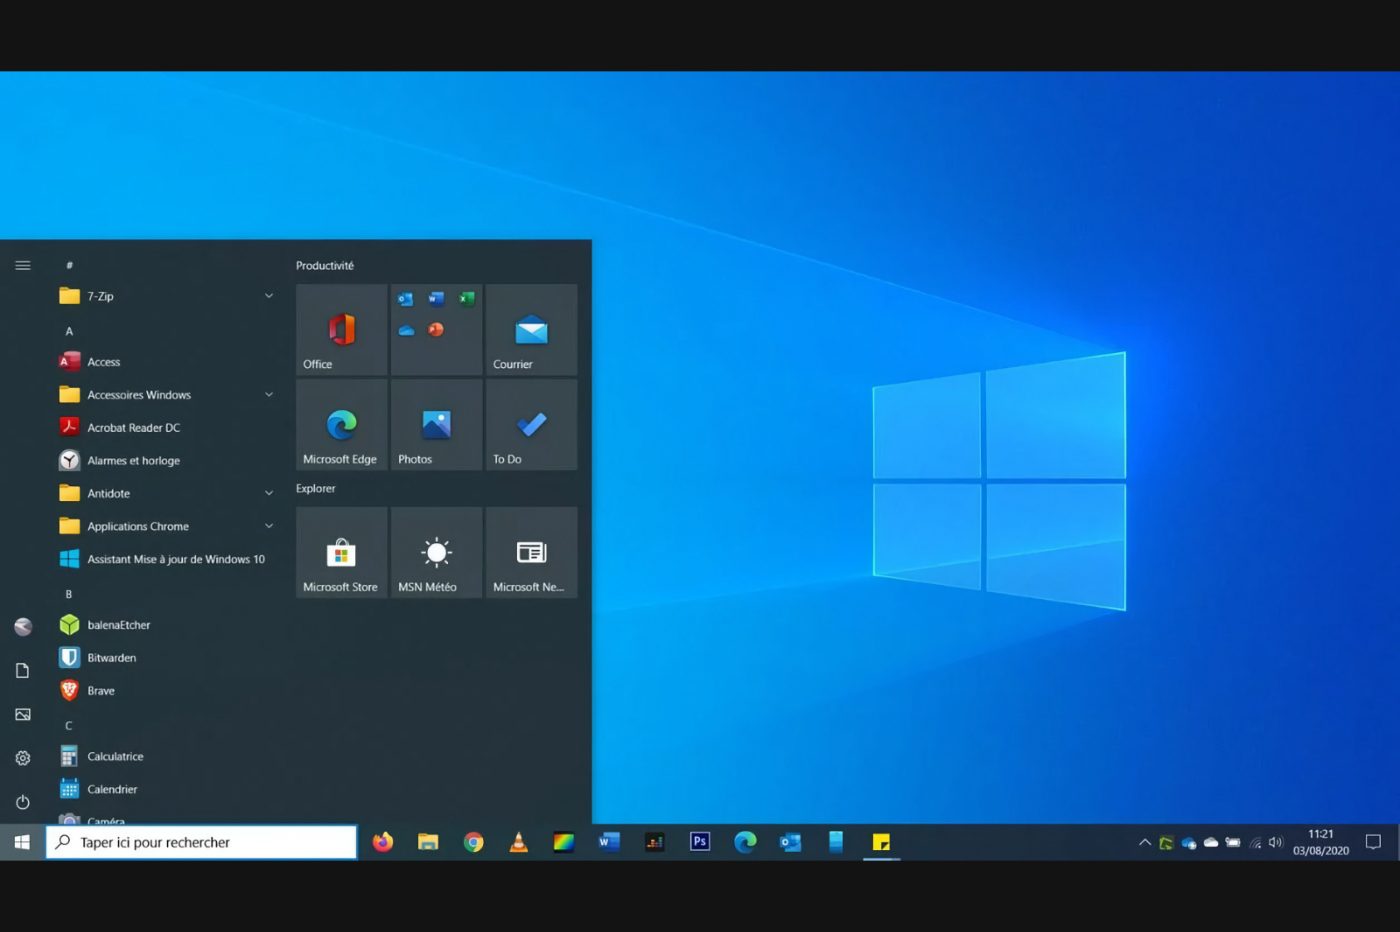Open Outlook from the taskbar
This screenshot has width=1400, height=932.
pos(790,842)
